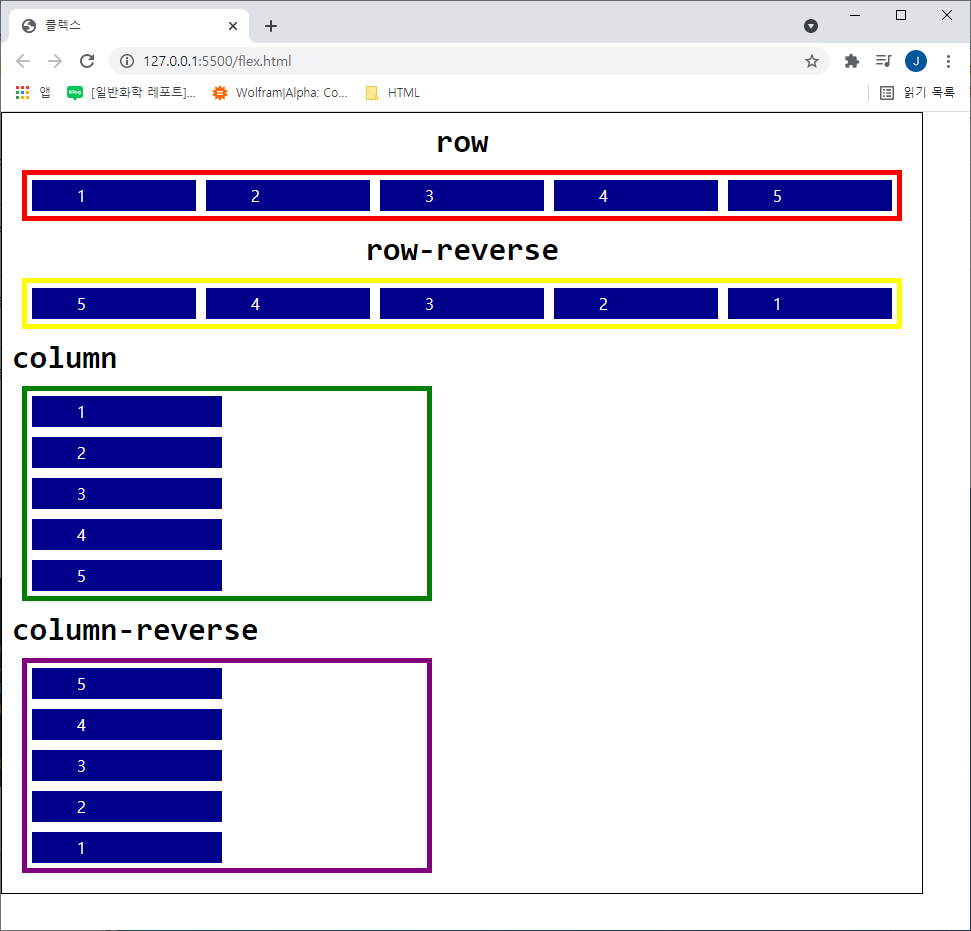Go back to the previous page
The image size is (971, 931).
23,61
